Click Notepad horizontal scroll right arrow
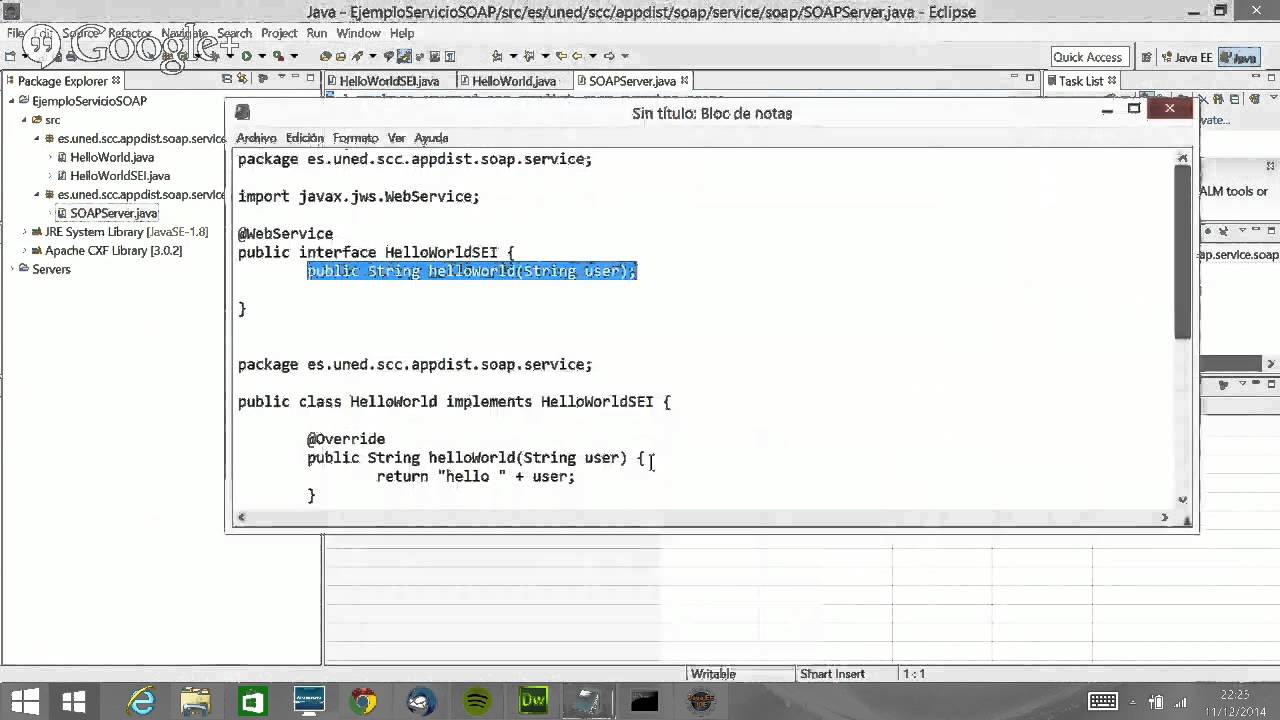1280x720 pixels. pos(1164,517)
